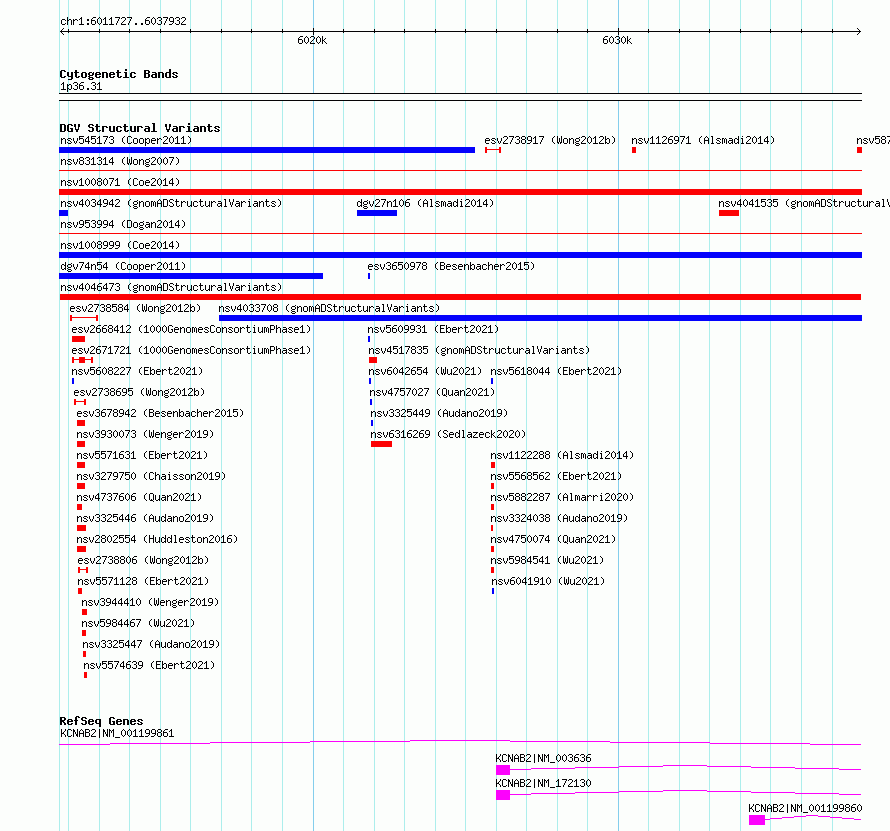
Task: Select magenta exon box of NM_003636
Action: tap(503, 770)
